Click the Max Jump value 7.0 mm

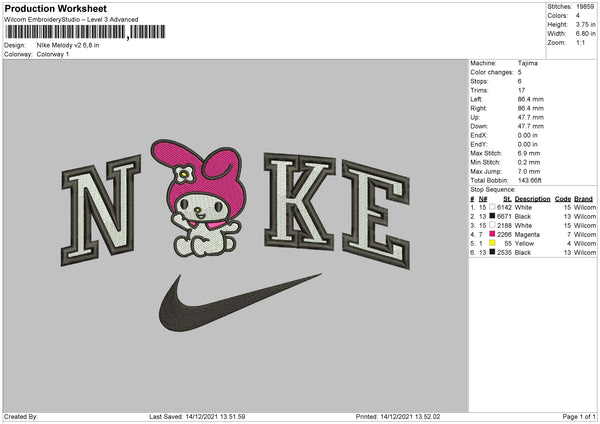(x=529, y=171)
